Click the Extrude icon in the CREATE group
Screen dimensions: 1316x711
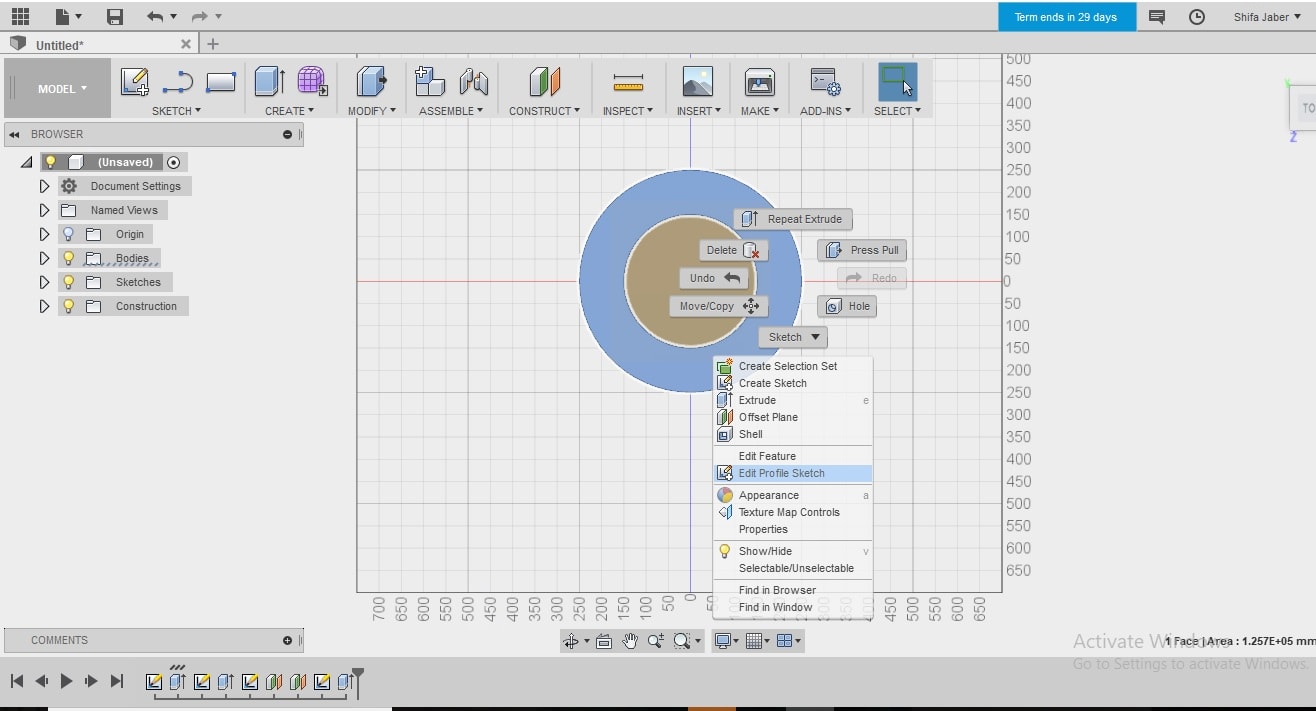(x=269, y=82)
